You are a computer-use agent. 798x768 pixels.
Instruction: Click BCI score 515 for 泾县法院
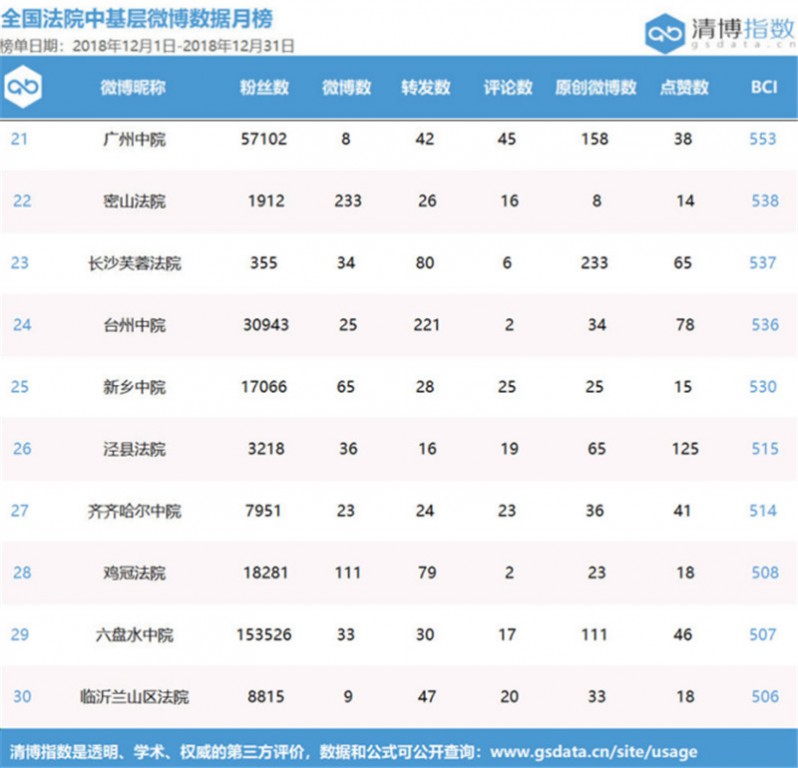coord(765,449)
